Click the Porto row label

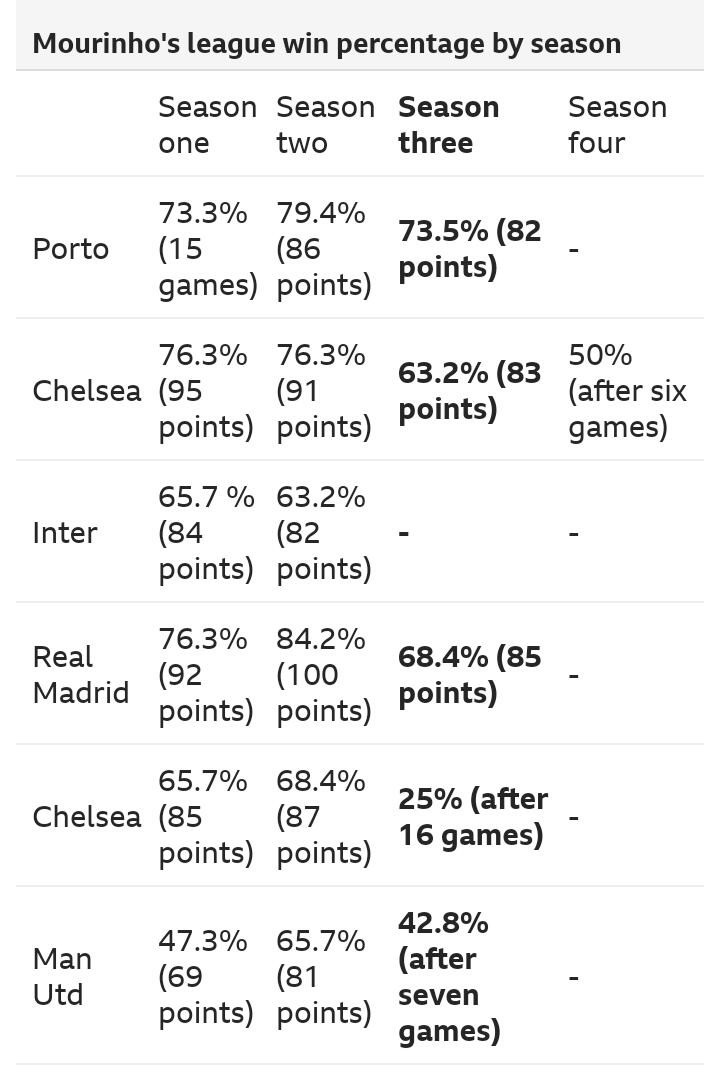pos(70,248)
